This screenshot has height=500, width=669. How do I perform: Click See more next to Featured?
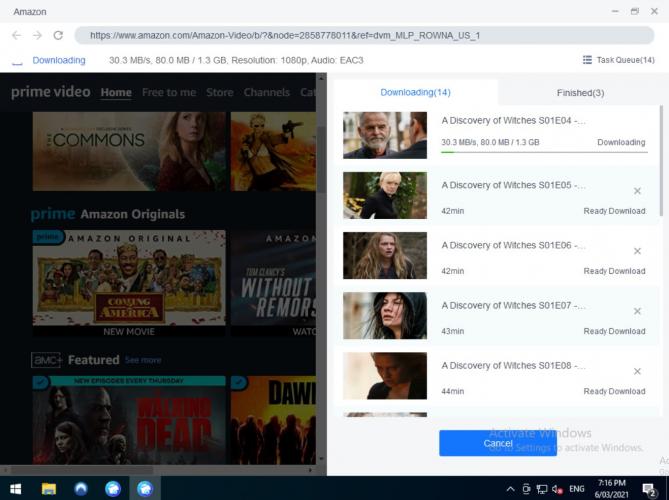point(143,360)
